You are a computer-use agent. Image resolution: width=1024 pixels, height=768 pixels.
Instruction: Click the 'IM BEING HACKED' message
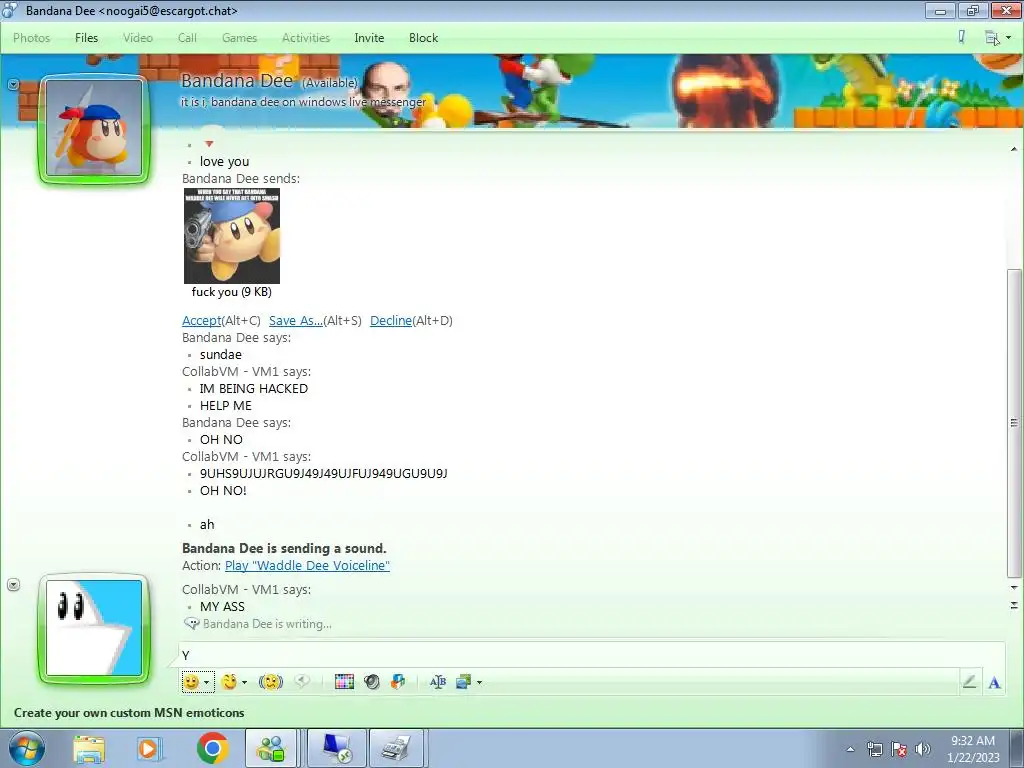pyautogui.click(x=253, y=389)
